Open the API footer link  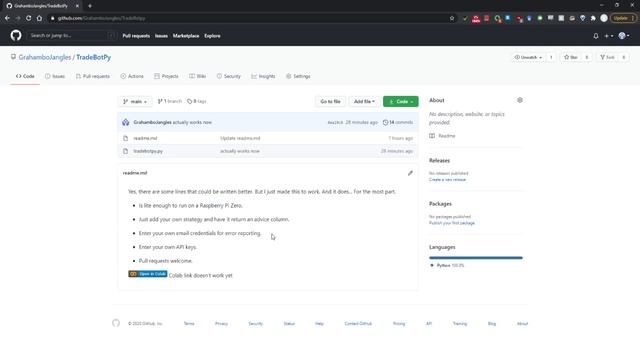coord(429,324)
